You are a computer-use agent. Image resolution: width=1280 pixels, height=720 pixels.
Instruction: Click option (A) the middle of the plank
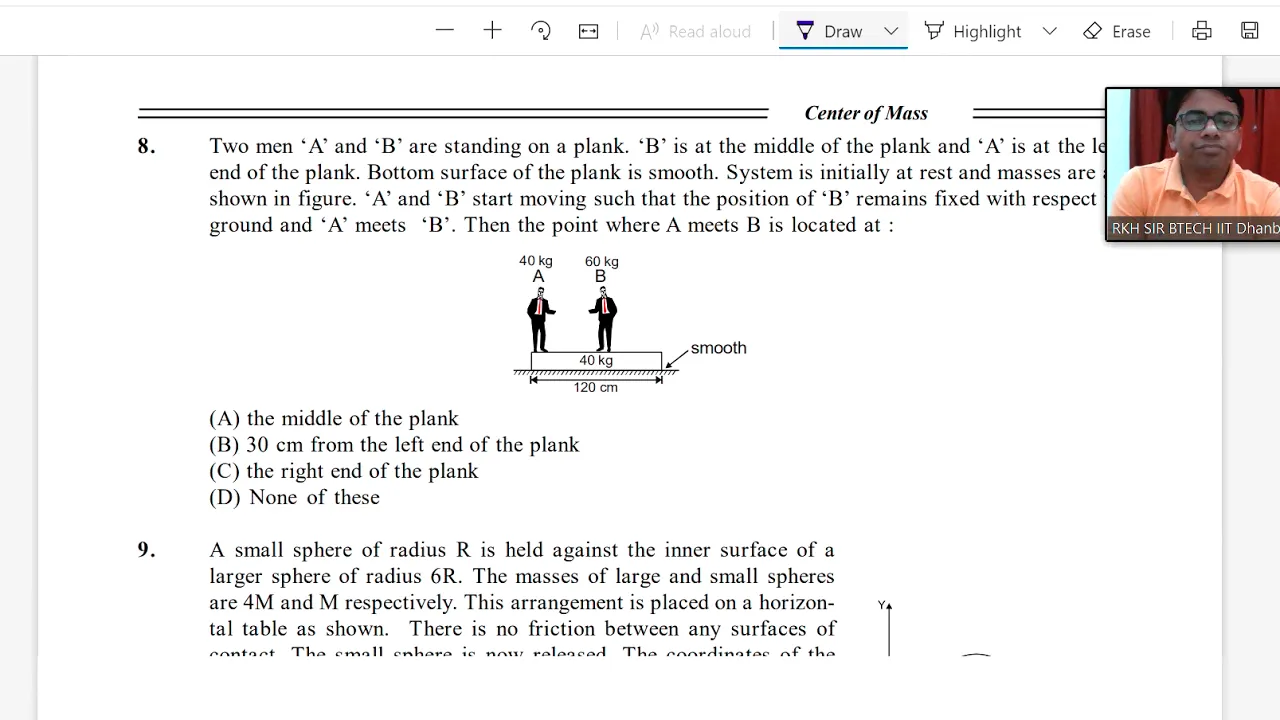(x=334, y=418)
